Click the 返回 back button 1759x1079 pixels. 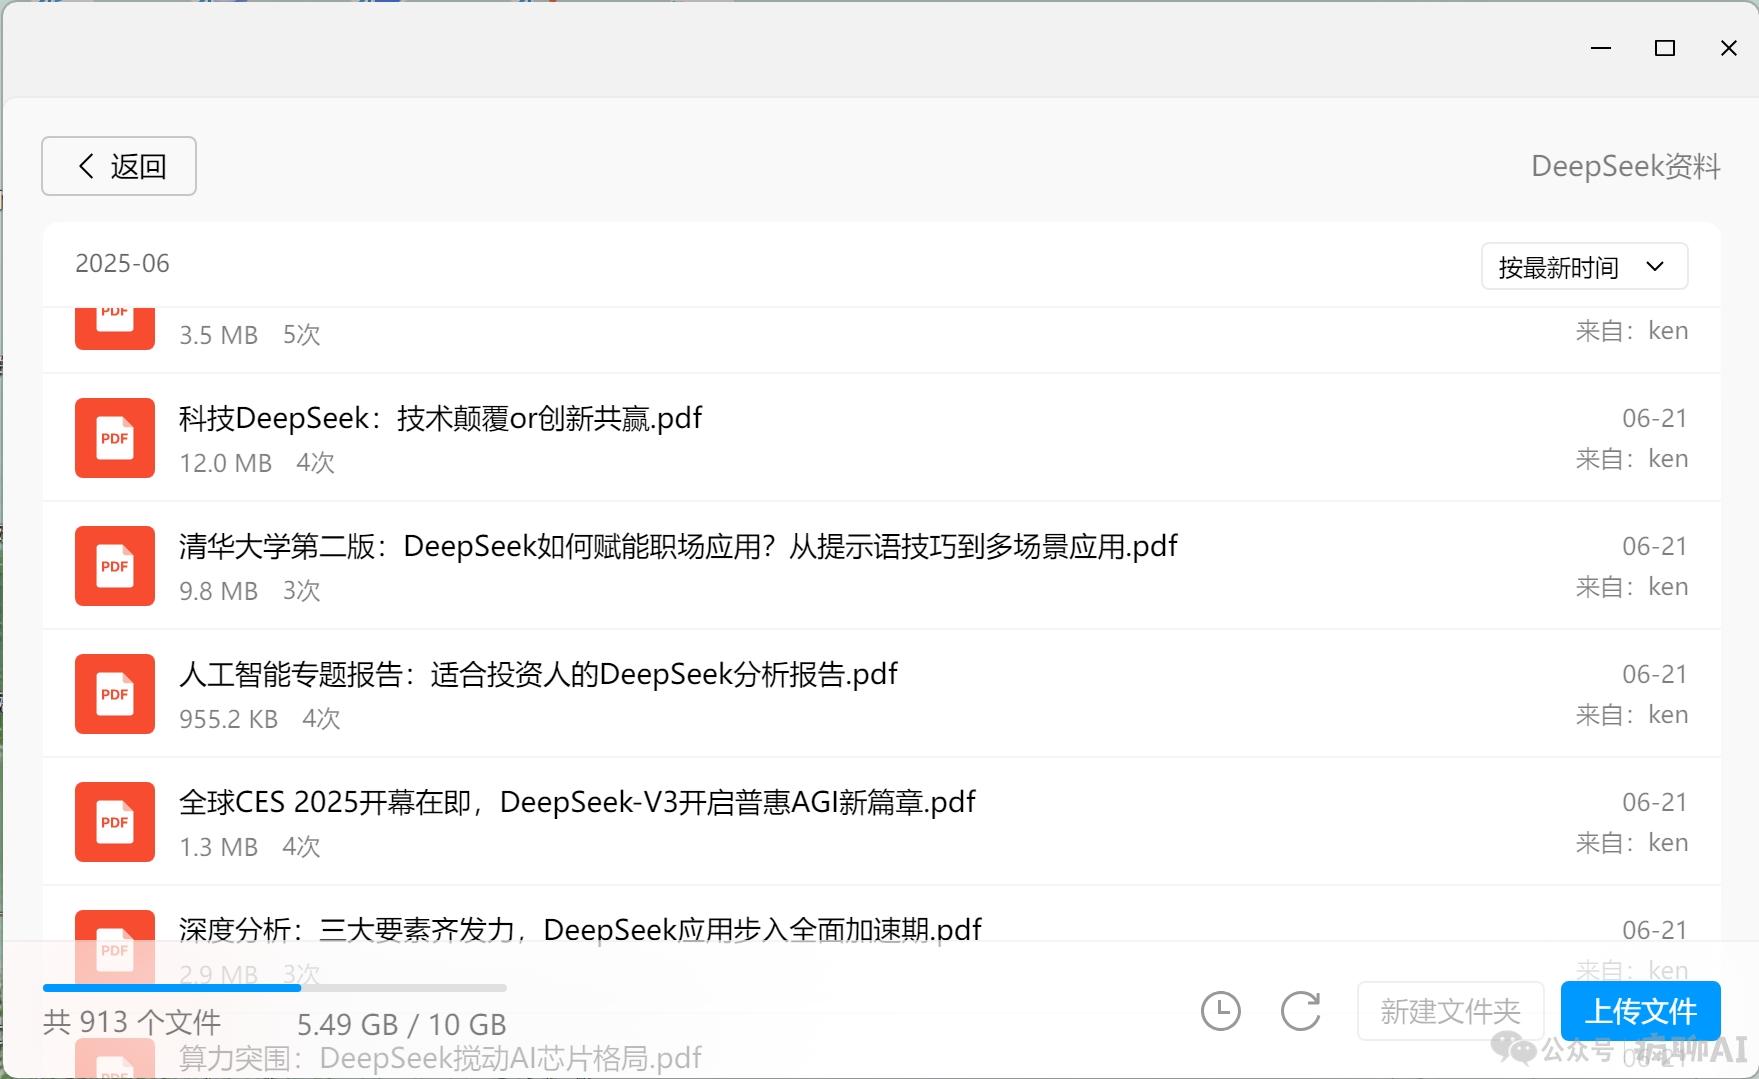coord(118,166)
